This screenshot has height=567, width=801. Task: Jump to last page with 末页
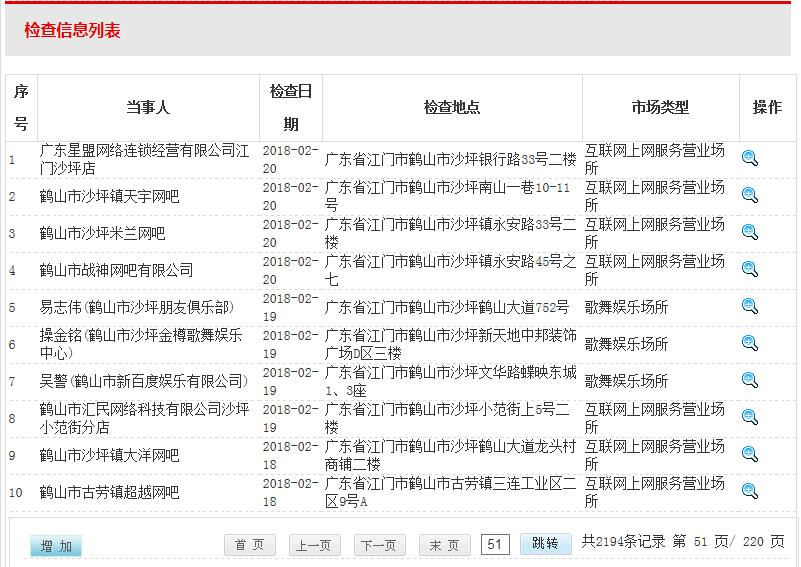444,545
